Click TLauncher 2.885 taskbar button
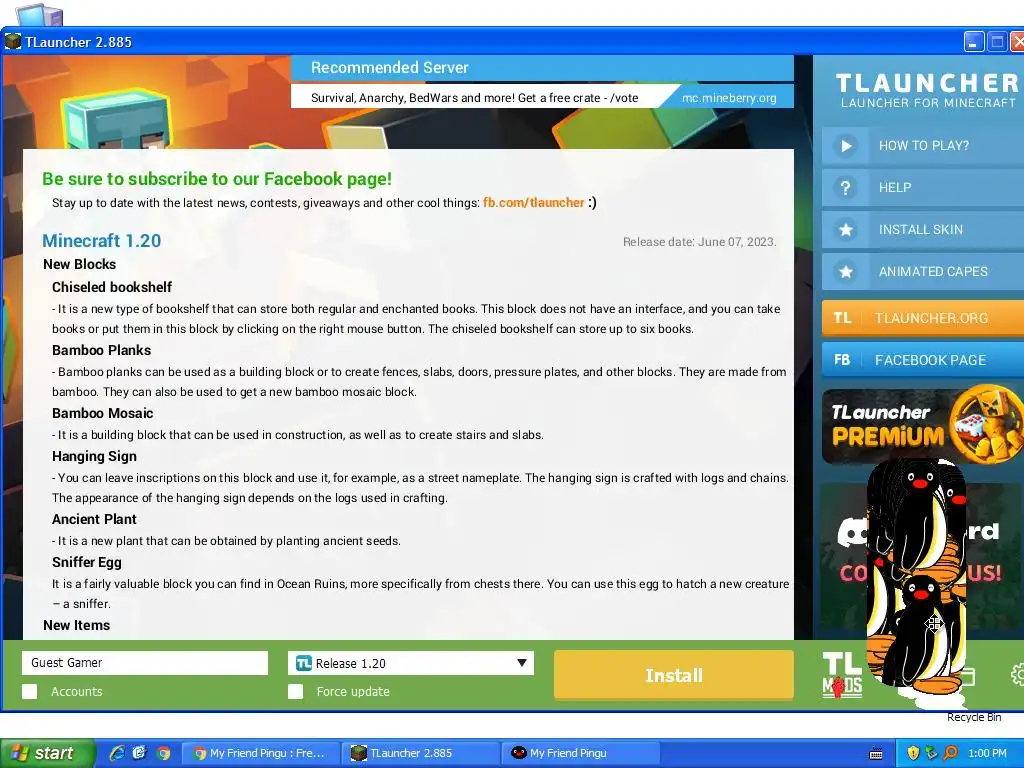The height and width of the screenshot is (768, 1024). [x=421, y=753]
